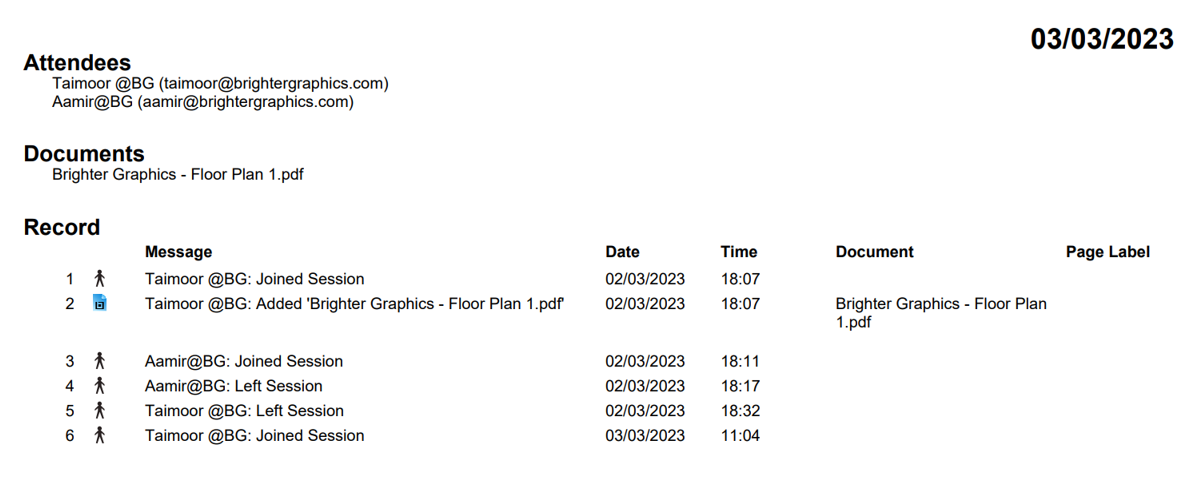Open 'Brighter Graphics - Floor Plan 1.pdf' under Documents
Image resolution: width=1192 pixels, height=481 pixels.
coord(177,175)
